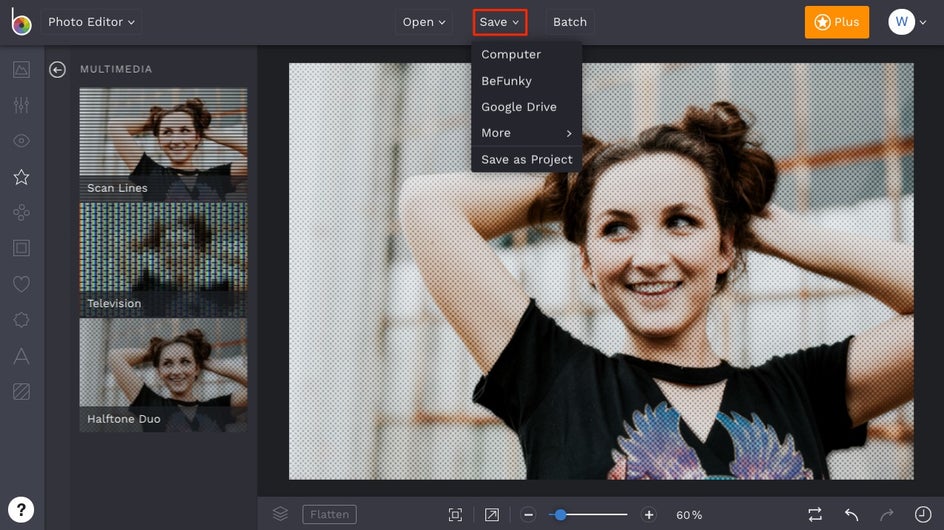Select the Edit sliders tool in sidebar
This screenshot has height=530, width=944.
pos(21,105)
